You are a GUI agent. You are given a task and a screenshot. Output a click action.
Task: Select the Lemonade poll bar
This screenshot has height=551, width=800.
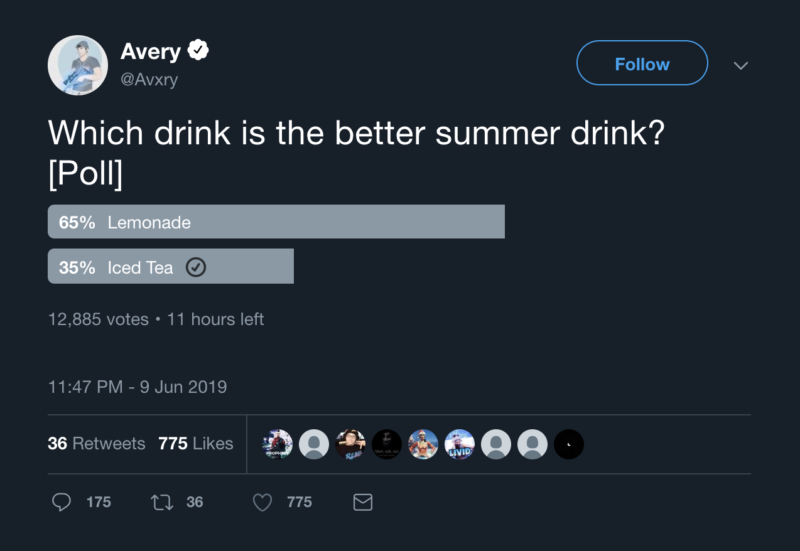[x=276, y=222]
